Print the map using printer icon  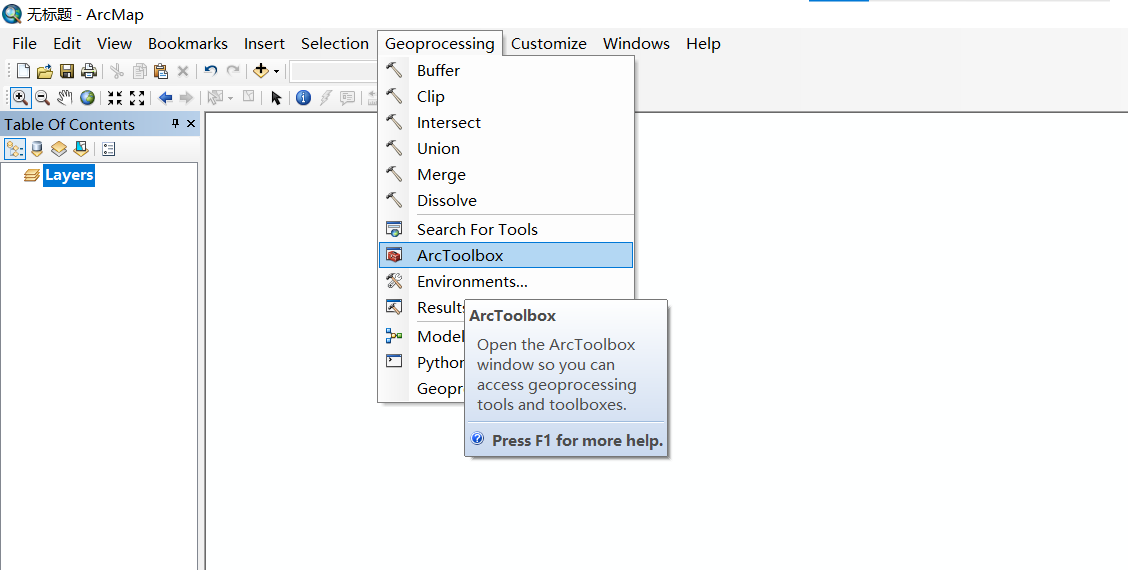point(88,71)
